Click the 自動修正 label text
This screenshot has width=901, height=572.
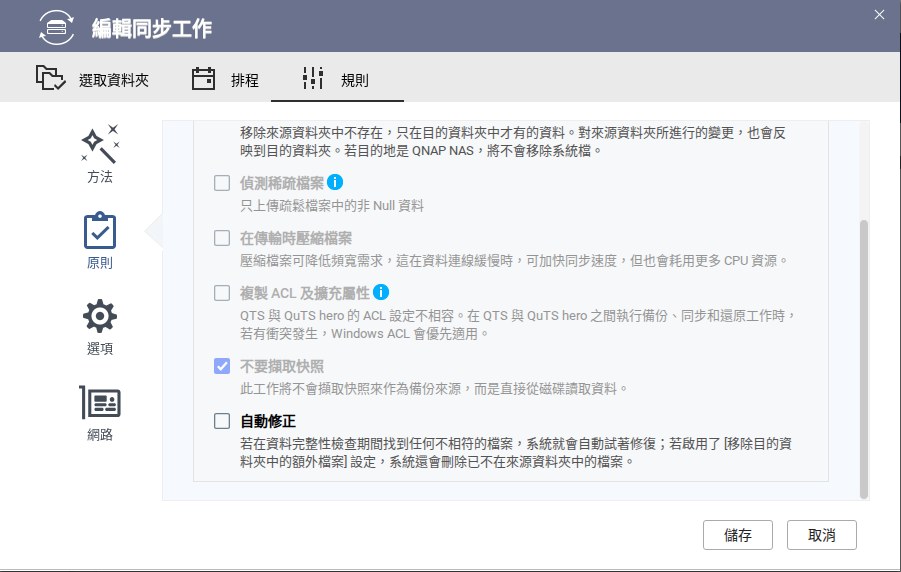tap(268, 421)
